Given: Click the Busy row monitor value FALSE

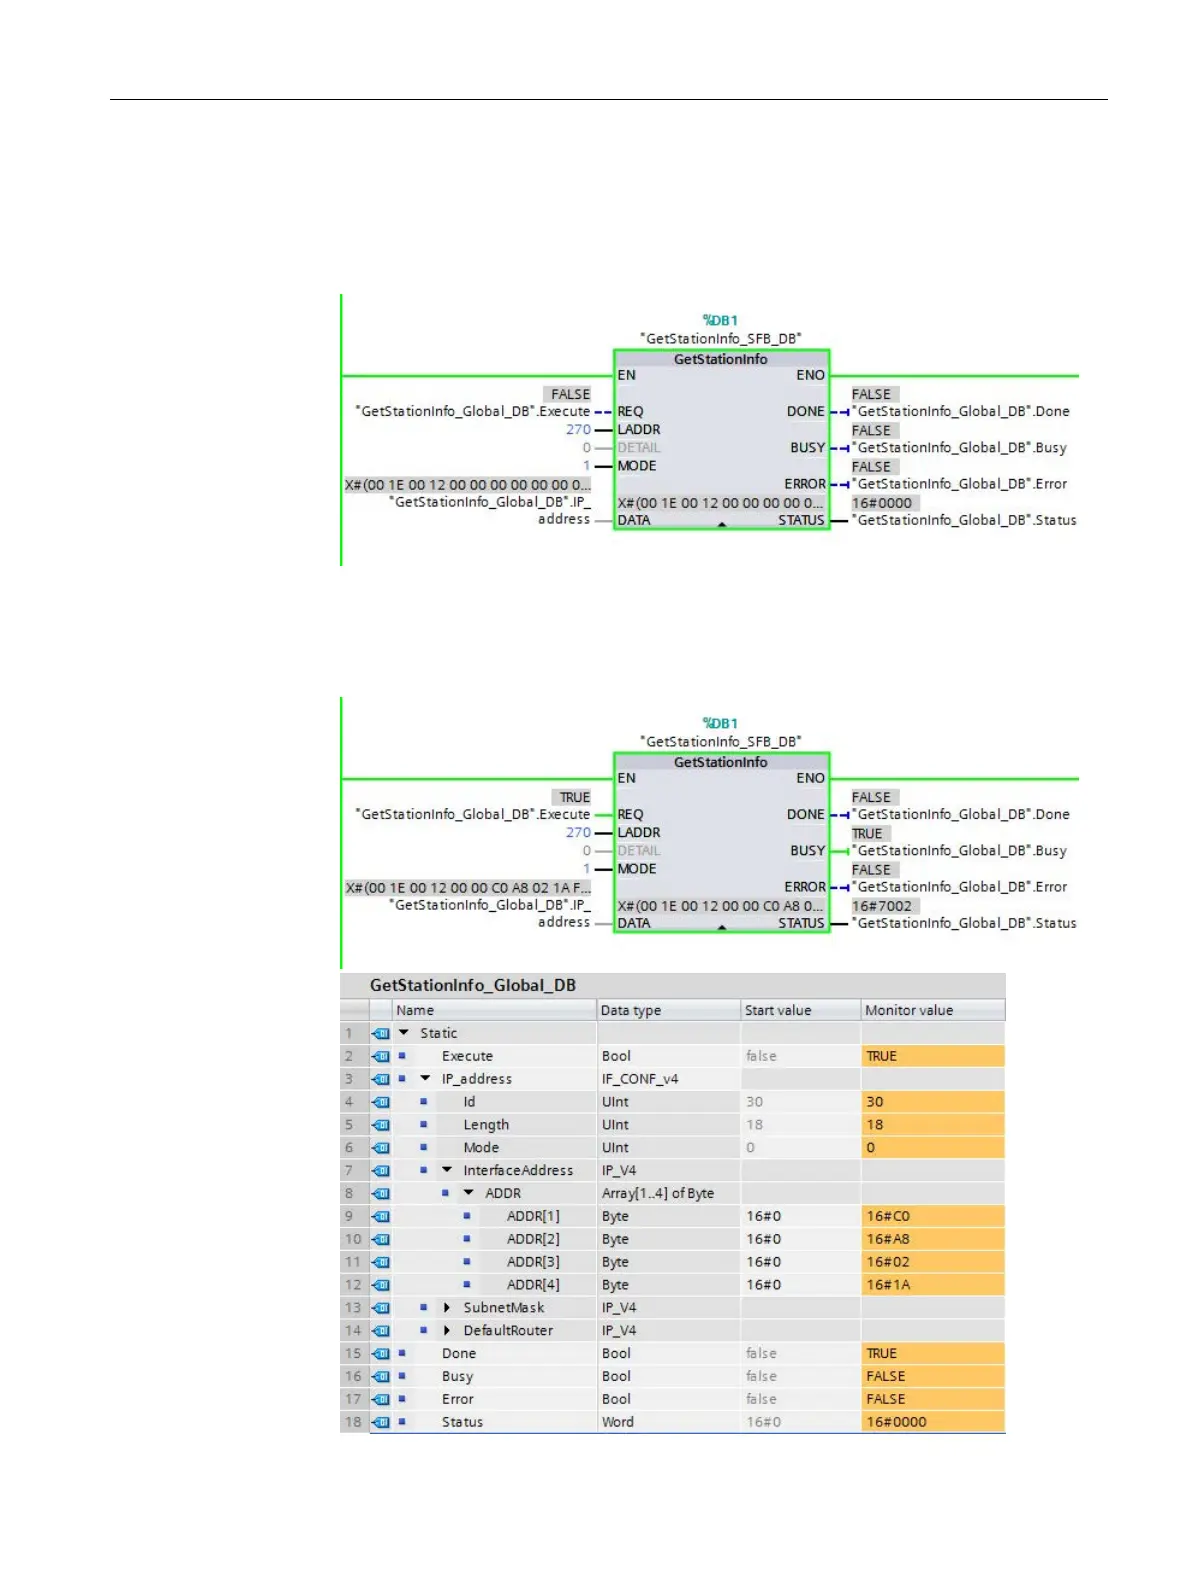Looking at the screenshot, I should pos(933,1376).
